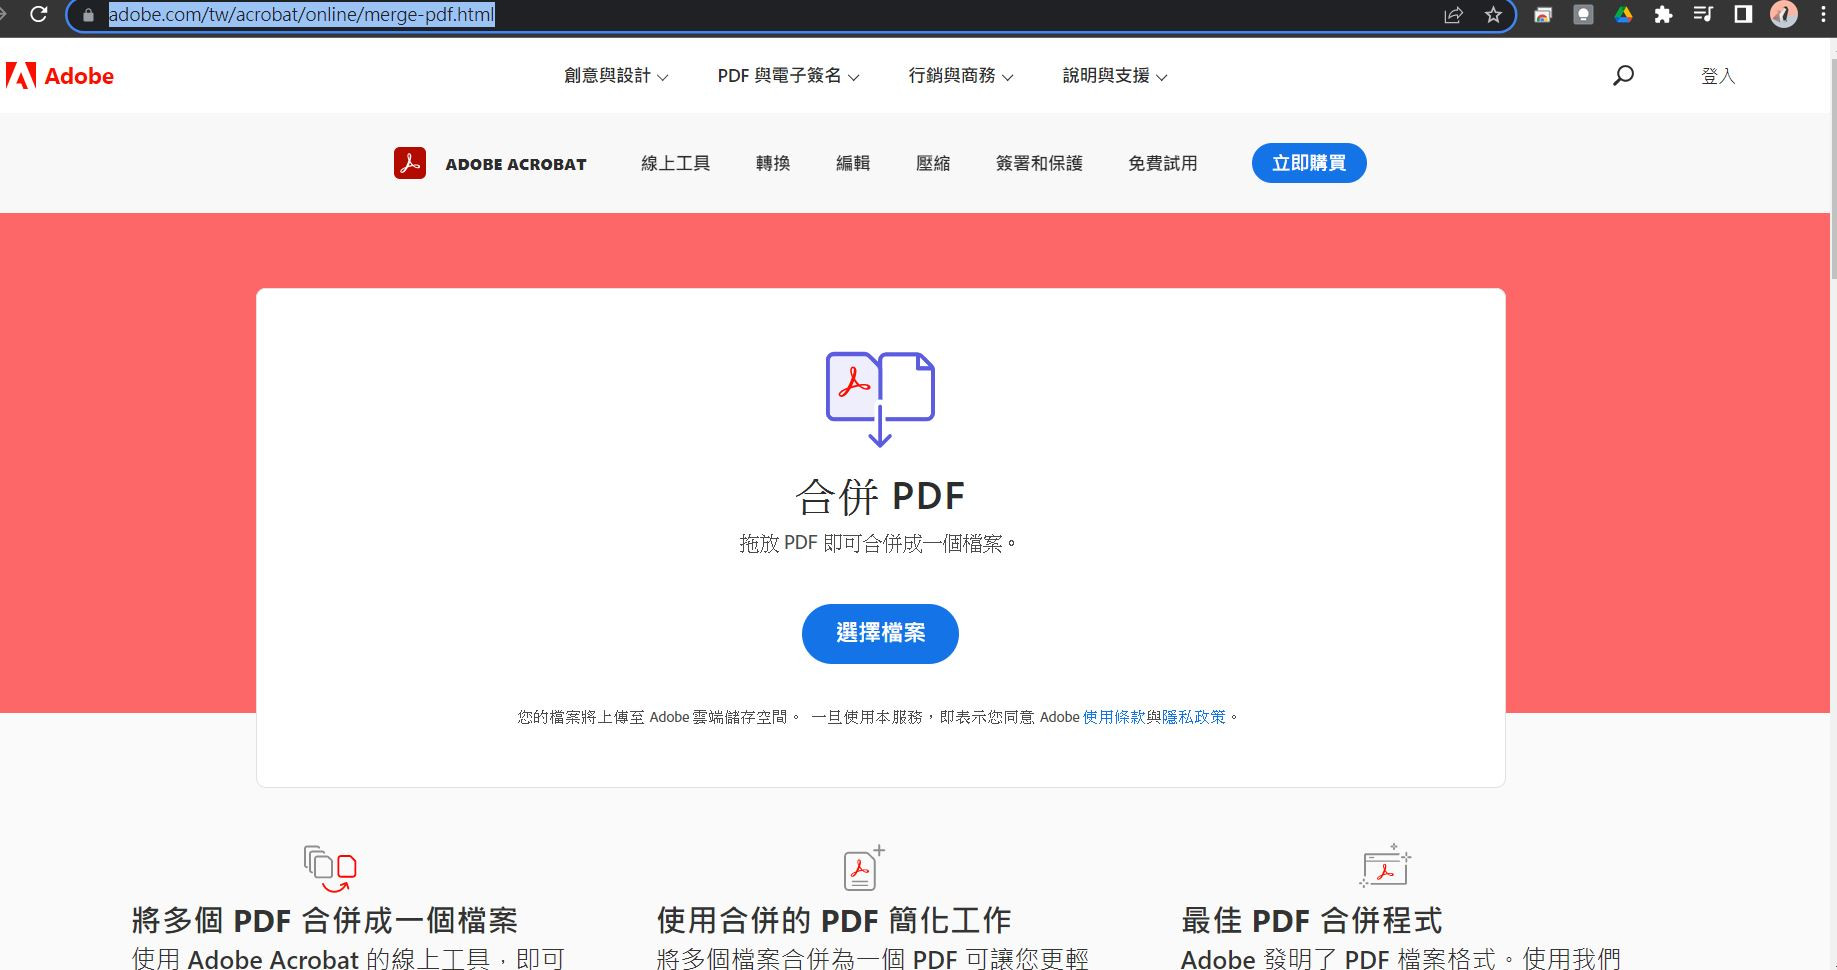1837x970 pixels.
Task: Open the Chrome three-dot menu
Action: point(1823,15)
